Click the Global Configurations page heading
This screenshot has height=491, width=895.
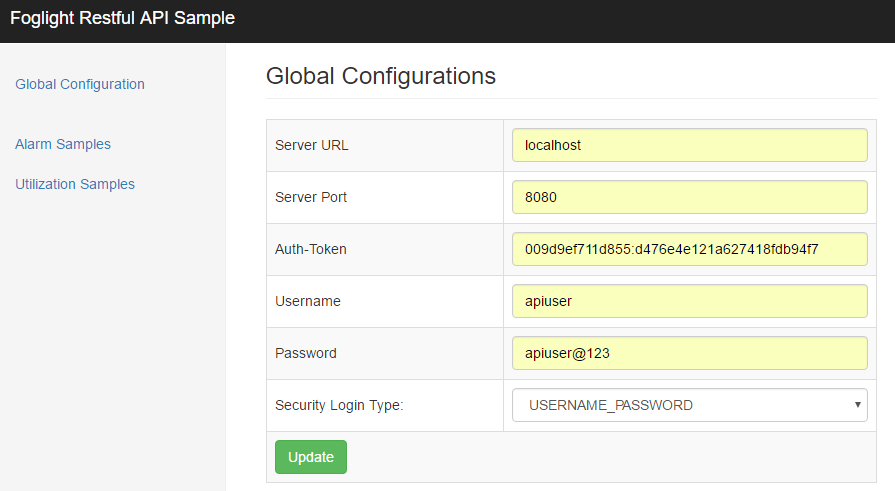click(381, 75)
